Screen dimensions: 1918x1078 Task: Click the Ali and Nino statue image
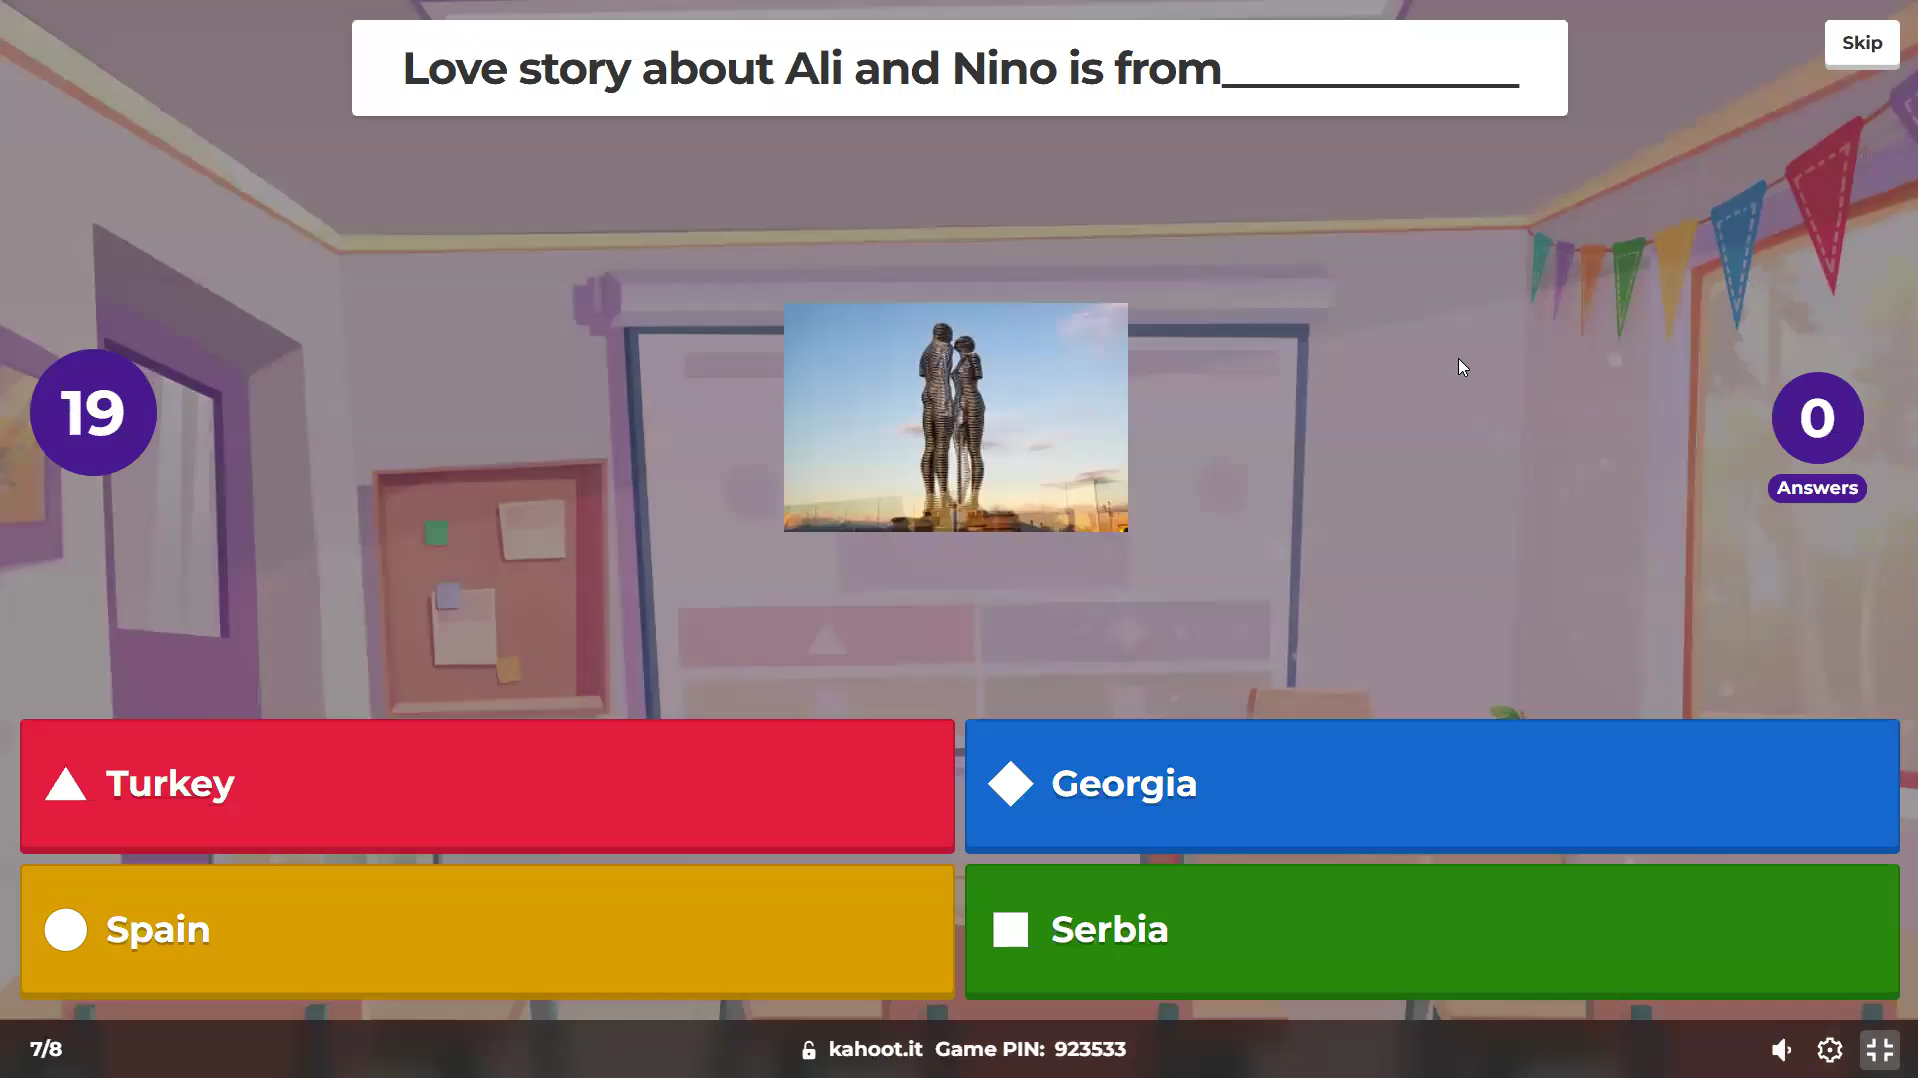click(x=955, y=417)
